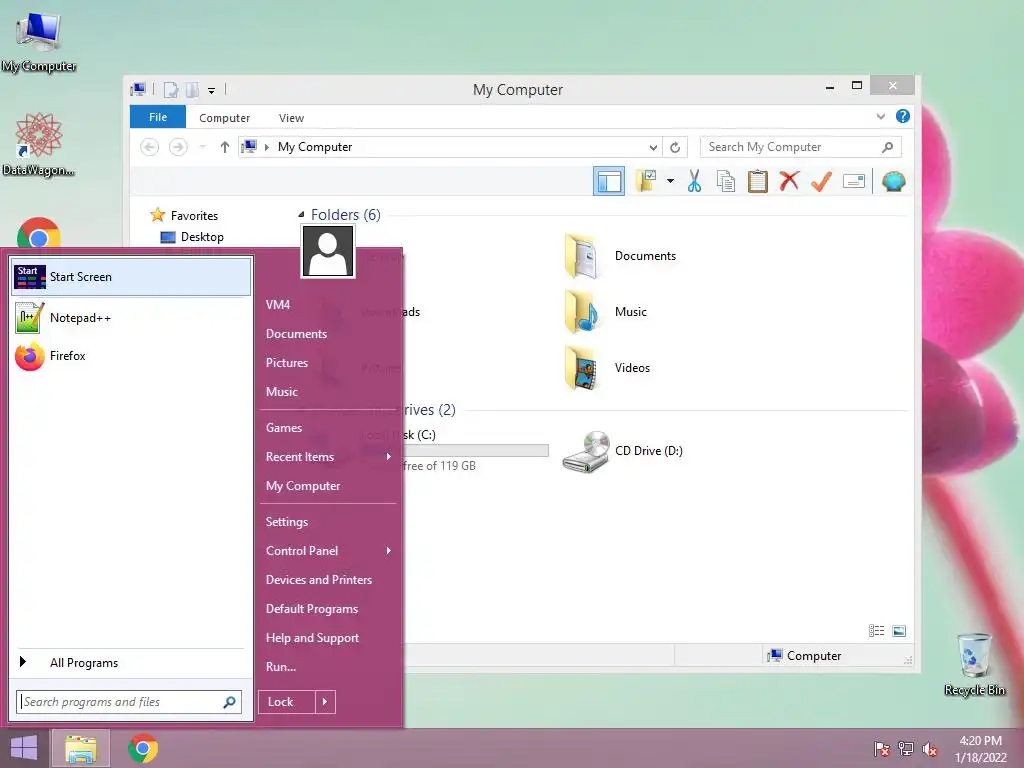Click Properties icon in Quick Access Toolbar
This screenshot has width=1024, height=768.
pos(170,89)
